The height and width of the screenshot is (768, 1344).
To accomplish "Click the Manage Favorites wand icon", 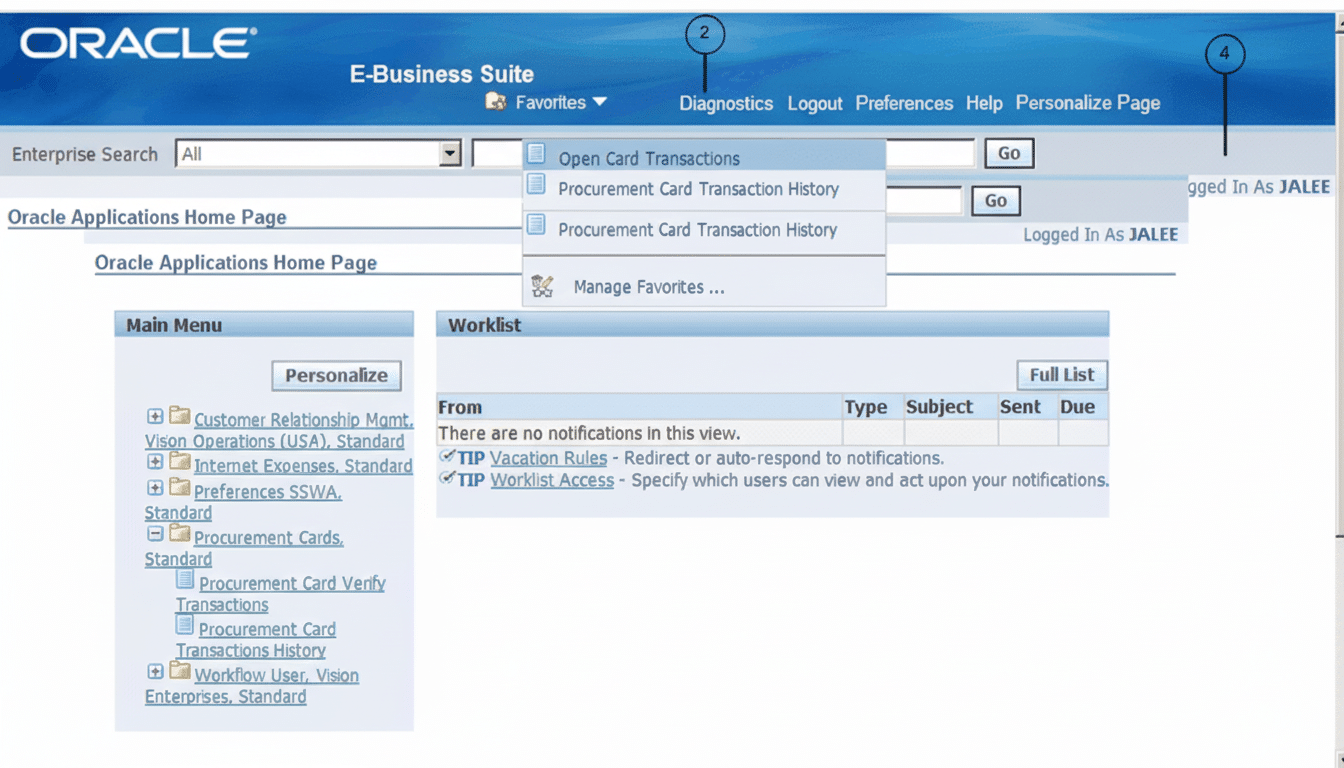I will coord(541,286).
